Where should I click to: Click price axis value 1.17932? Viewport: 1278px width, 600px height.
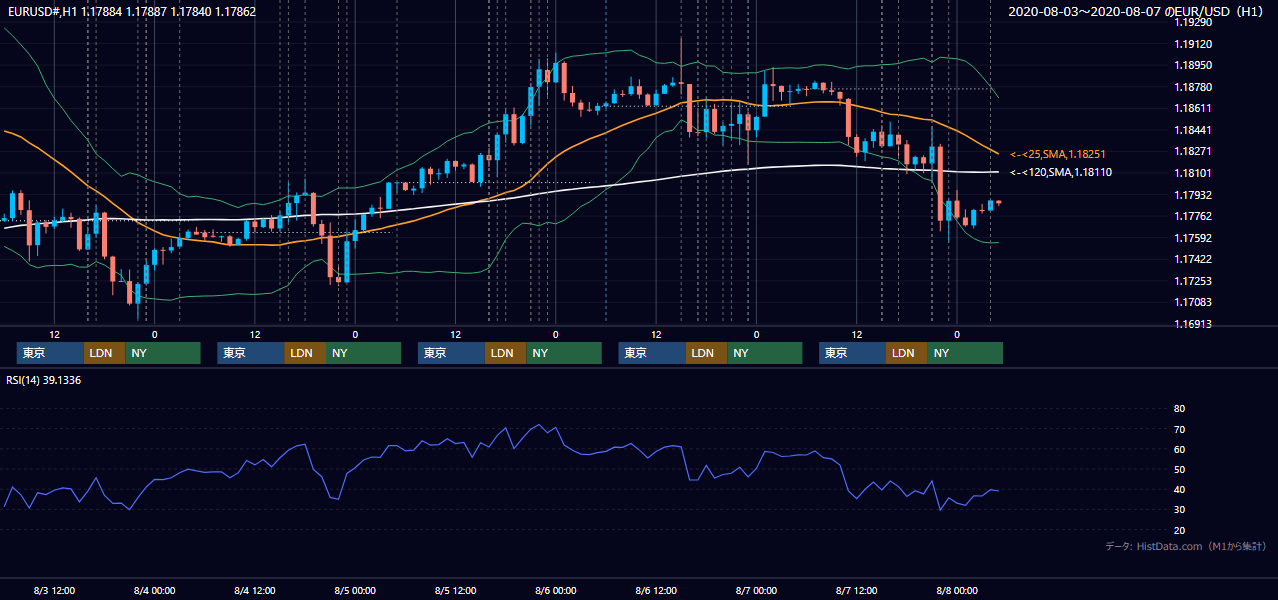click(x=1193, y=195)
